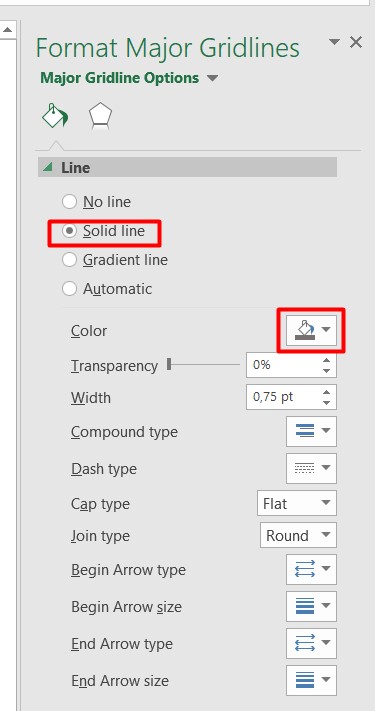Select the No line radio button
The width and height of the screenshot is (375, 711).
69,202
